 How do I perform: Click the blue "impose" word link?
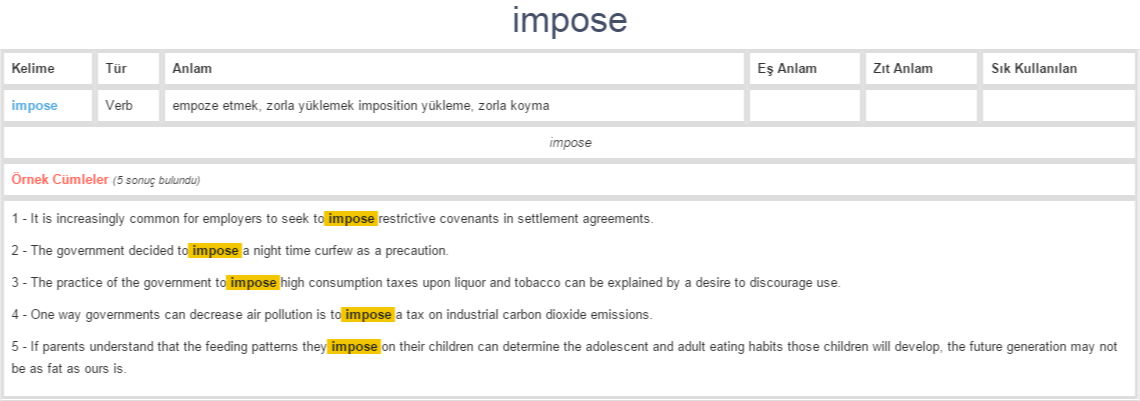[35, 105]
